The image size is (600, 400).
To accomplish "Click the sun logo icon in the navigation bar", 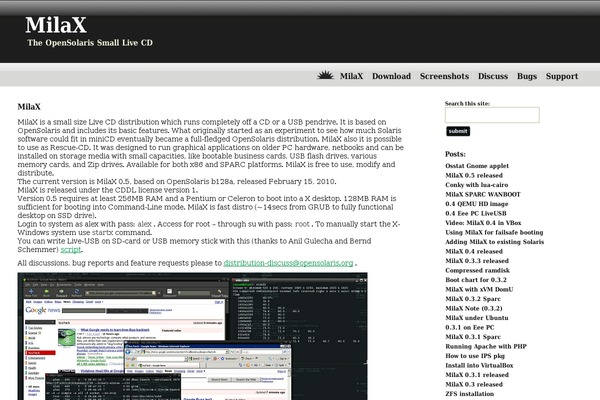I will 325,75.
